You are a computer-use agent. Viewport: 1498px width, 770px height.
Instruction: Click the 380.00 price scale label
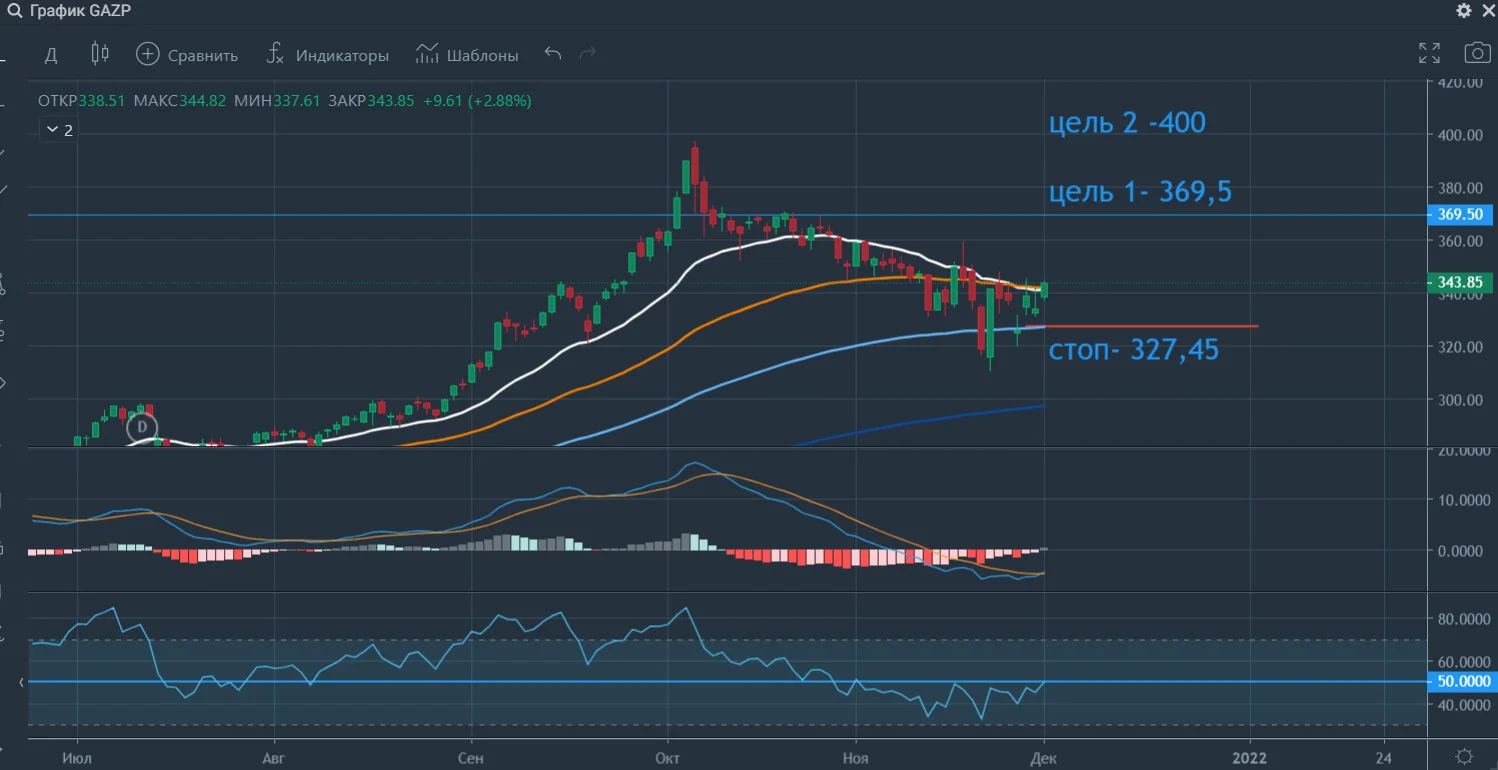point(1458,188)
